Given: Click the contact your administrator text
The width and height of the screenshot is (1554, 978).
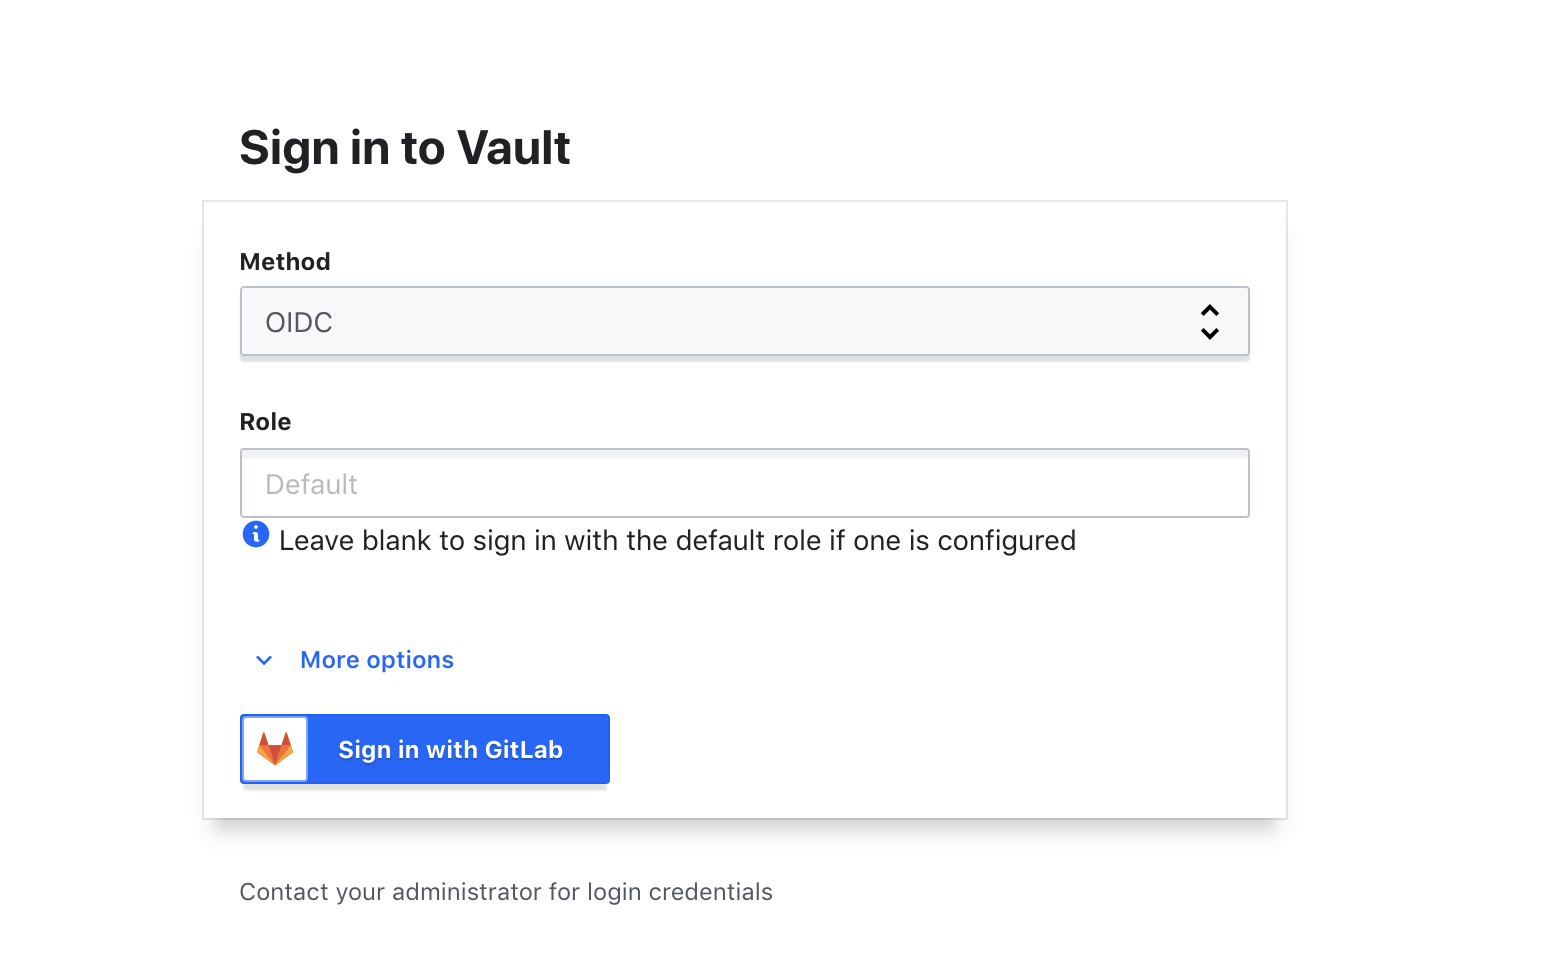Looking at the screenshot, I should 506,891.
